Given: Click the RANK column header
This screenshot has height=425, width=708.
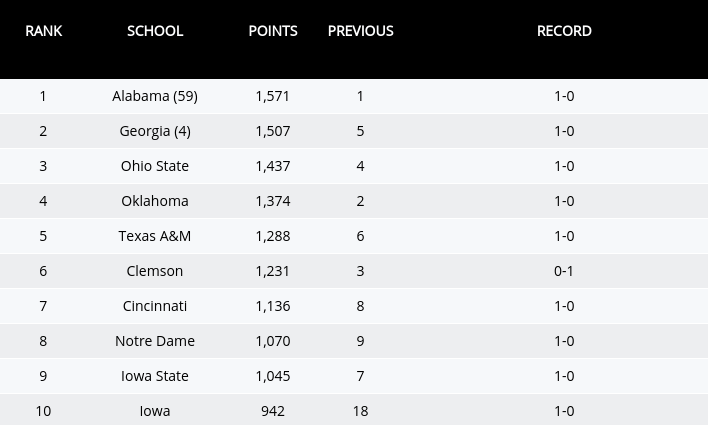Looking at the screenshot, I should click(43, 31).
